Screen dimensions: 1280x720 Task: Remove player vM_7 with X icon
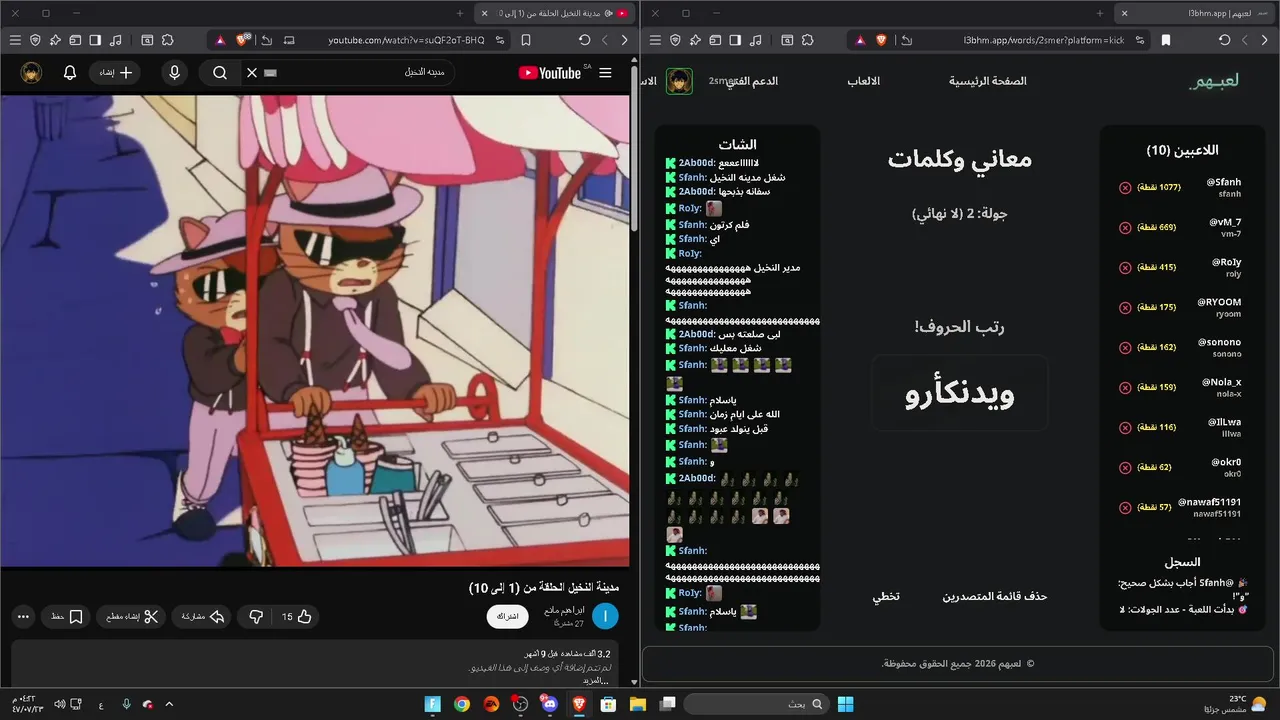coord(1125,227)
